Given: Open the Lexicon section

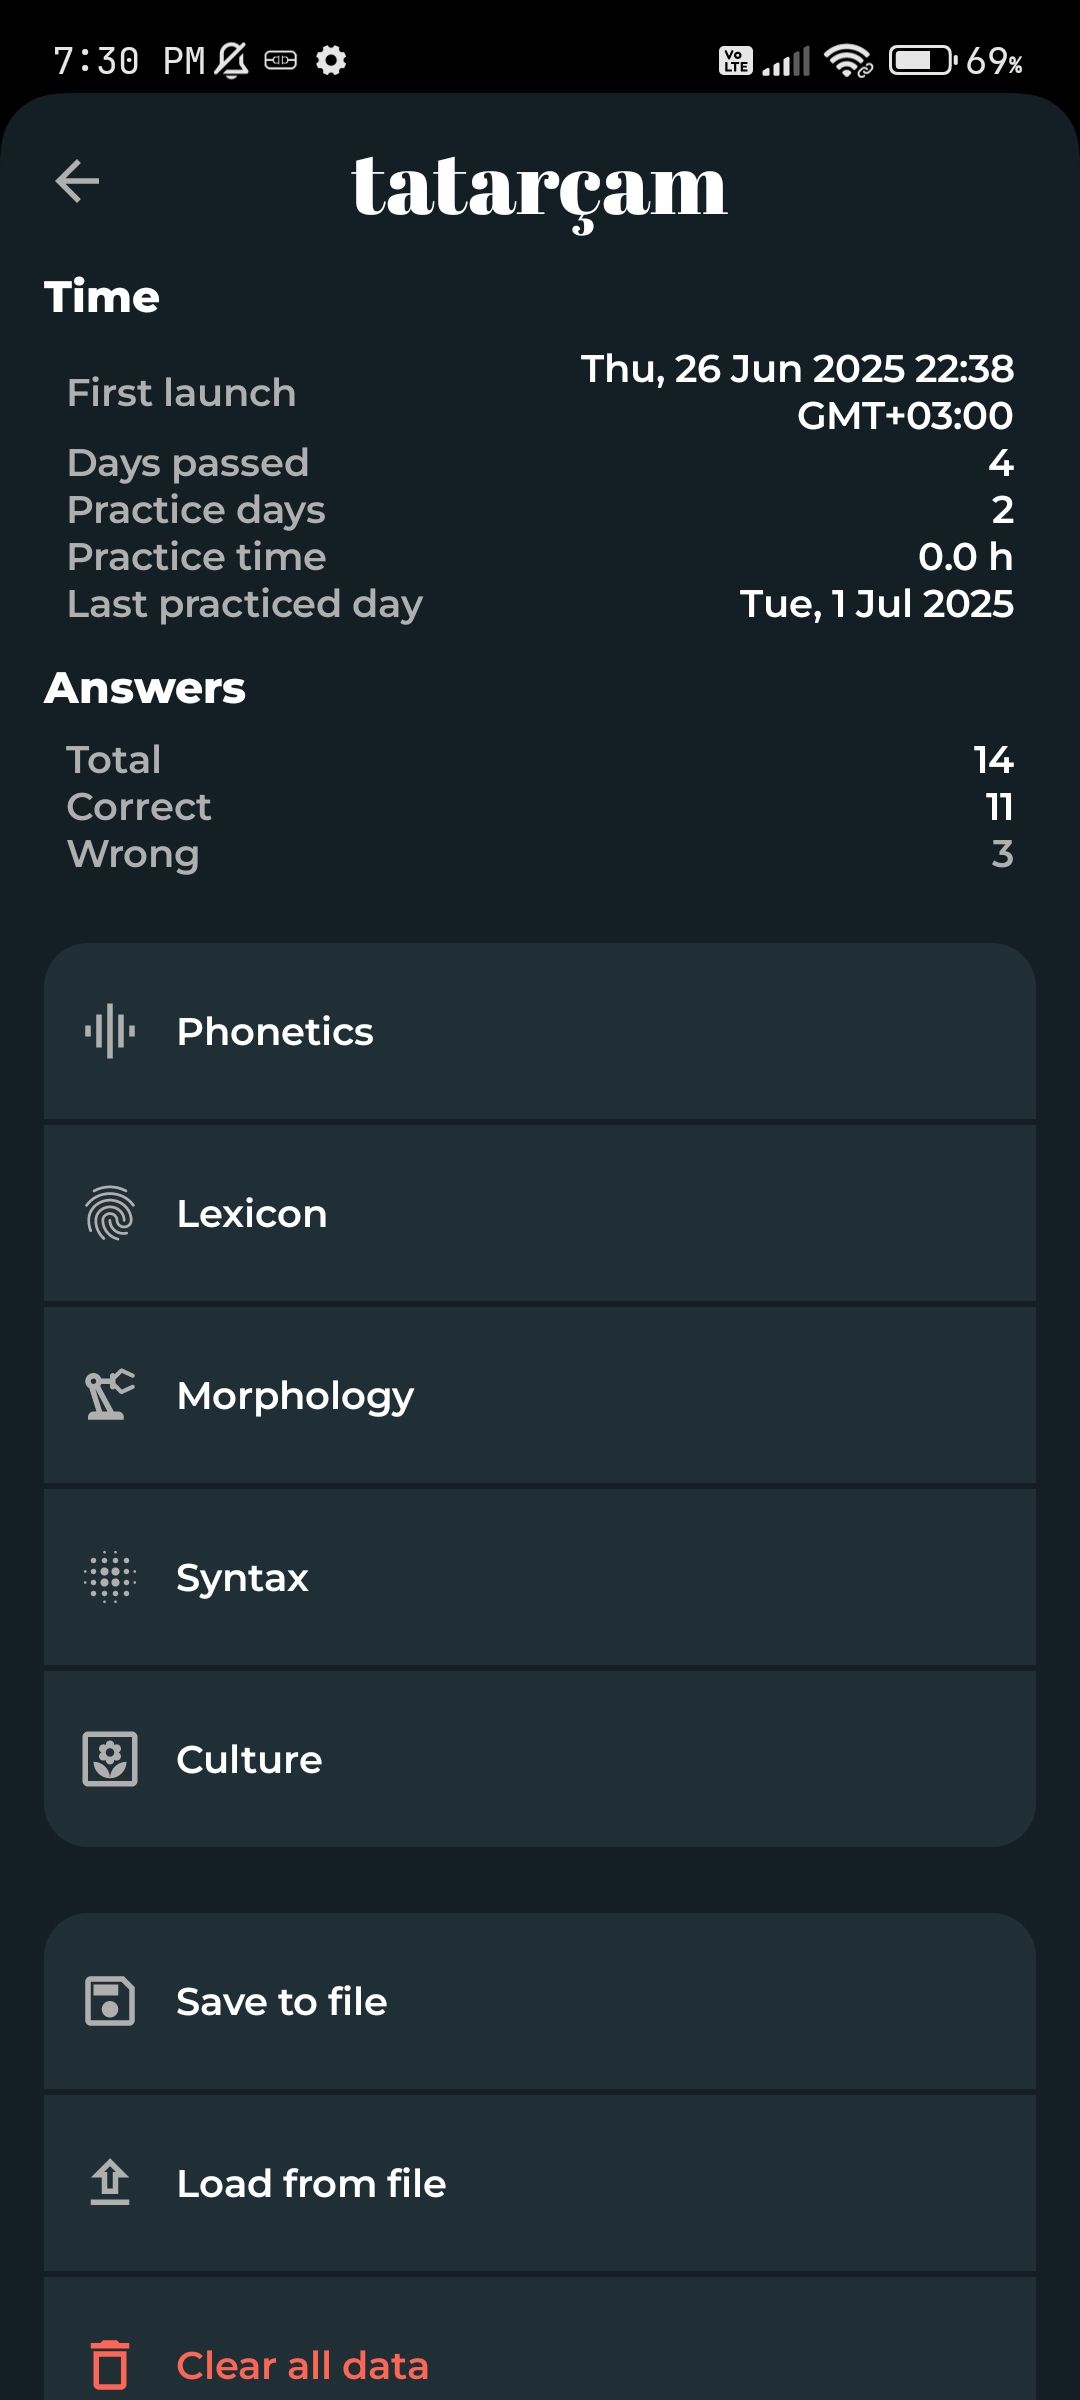Looking at the screenshot, I should click(x=540, y=1213).
